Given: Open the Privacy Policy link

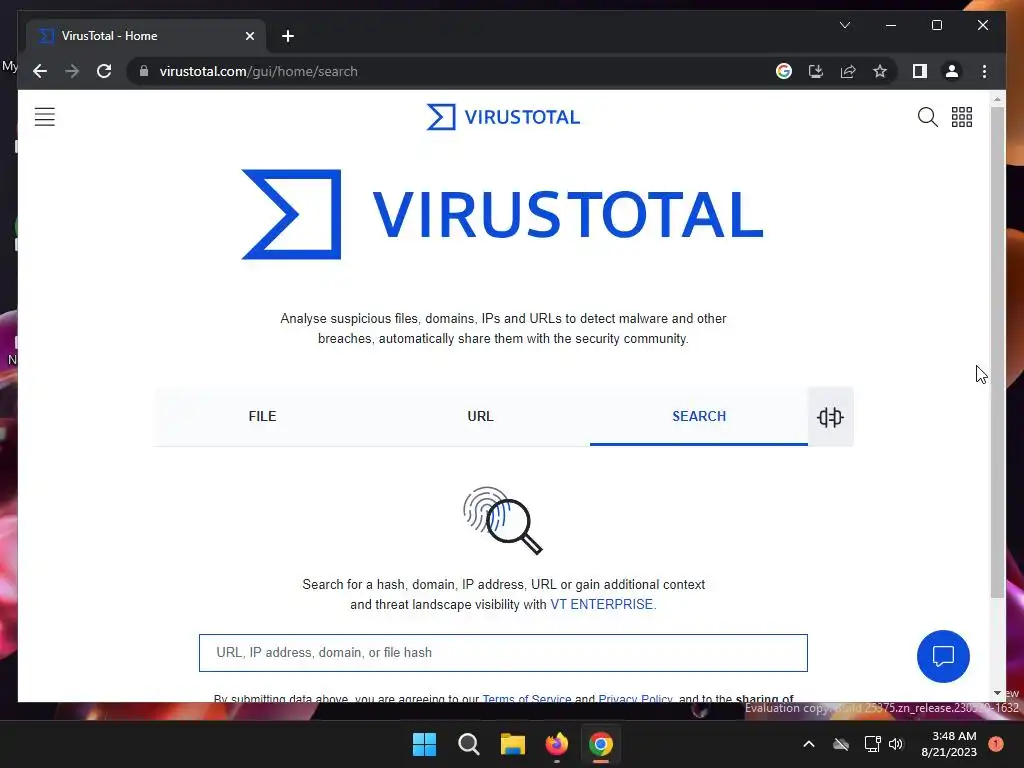Looking at the screenshot, I should click(x=635, y=697).
